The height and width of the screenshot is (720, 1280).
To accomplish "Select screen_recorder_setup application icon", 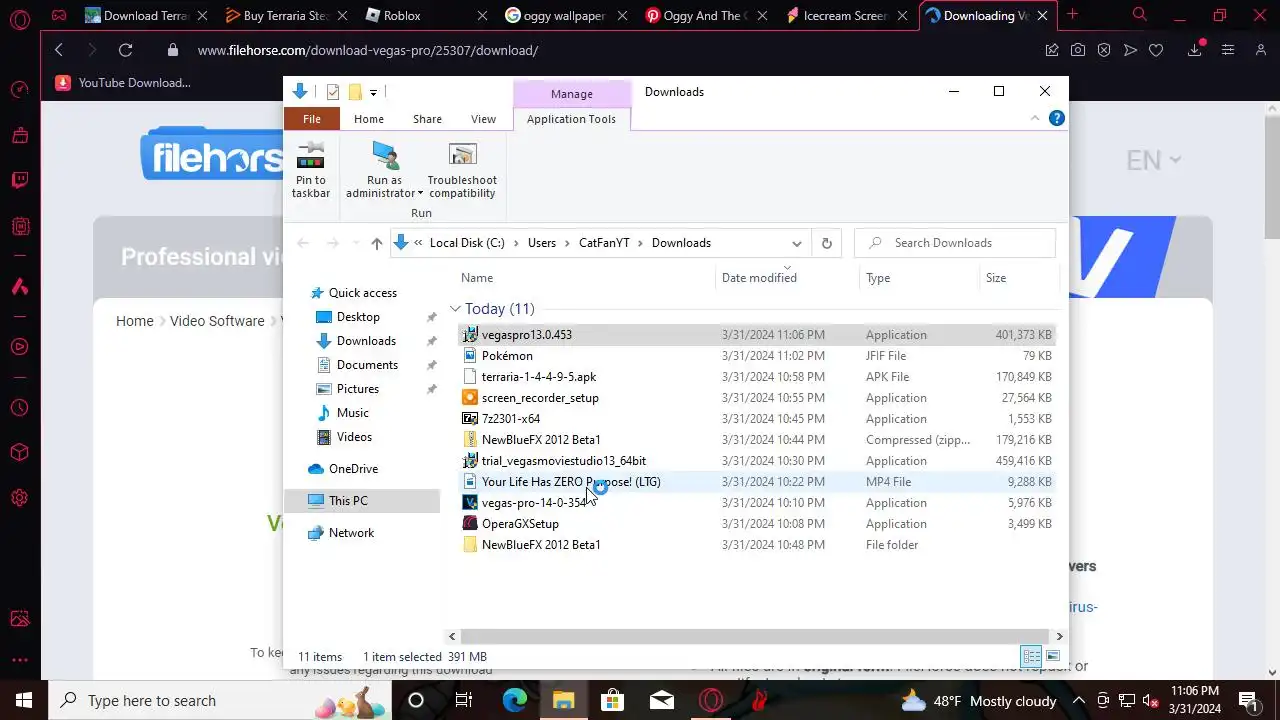I will point(470,398).
